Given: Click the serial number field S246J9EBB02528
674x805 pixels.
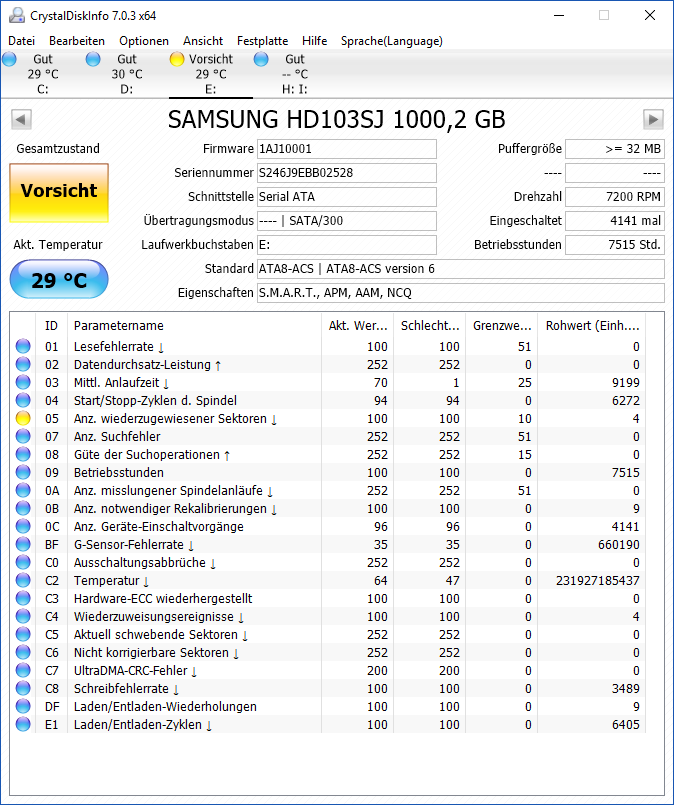Looking at the screenshot, I should coord(346,173).
